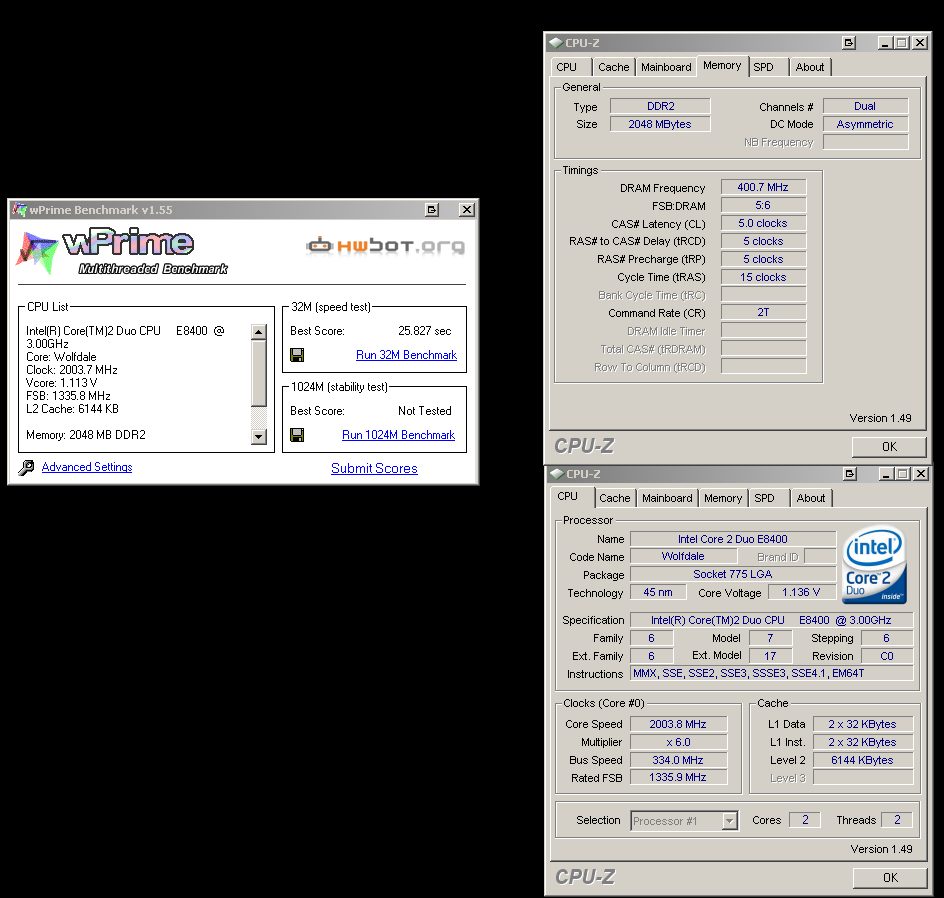Open the Processor #1 selection dropdown

(x=730, y=820)
